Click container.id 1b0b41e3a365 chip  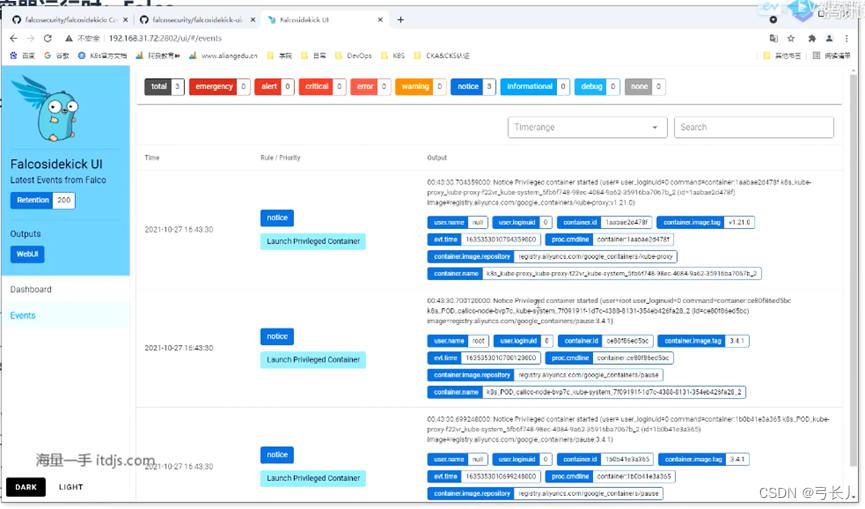(606, 459)
